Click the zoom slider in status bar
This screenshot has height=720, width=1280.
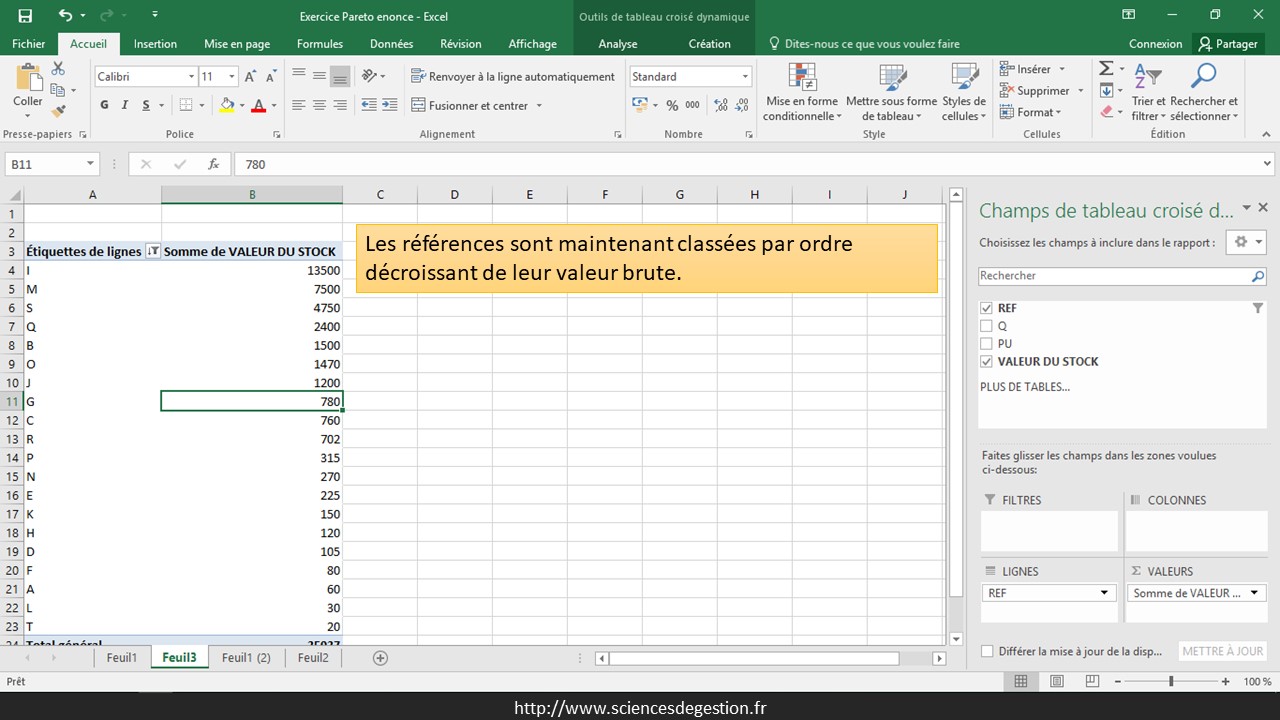click(x=1171, y=681)
